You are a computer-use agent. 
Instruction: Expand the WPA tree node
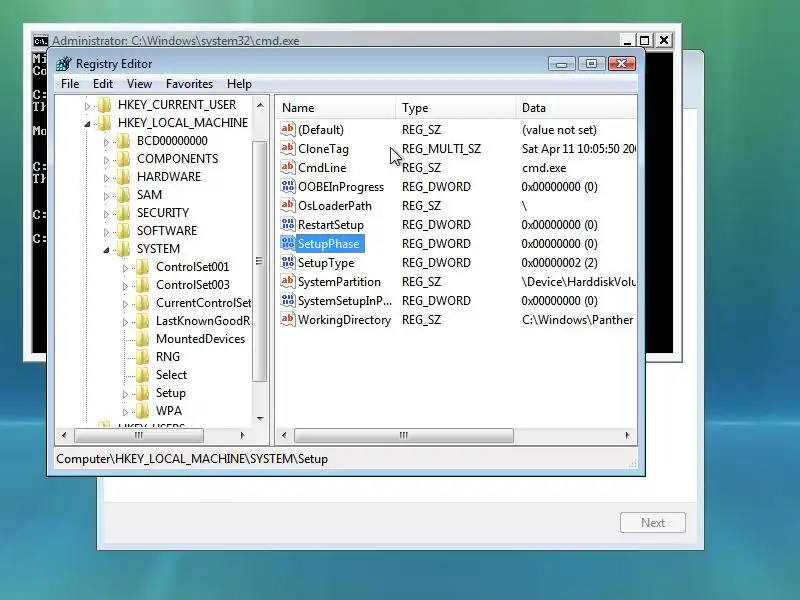(126, 412)
